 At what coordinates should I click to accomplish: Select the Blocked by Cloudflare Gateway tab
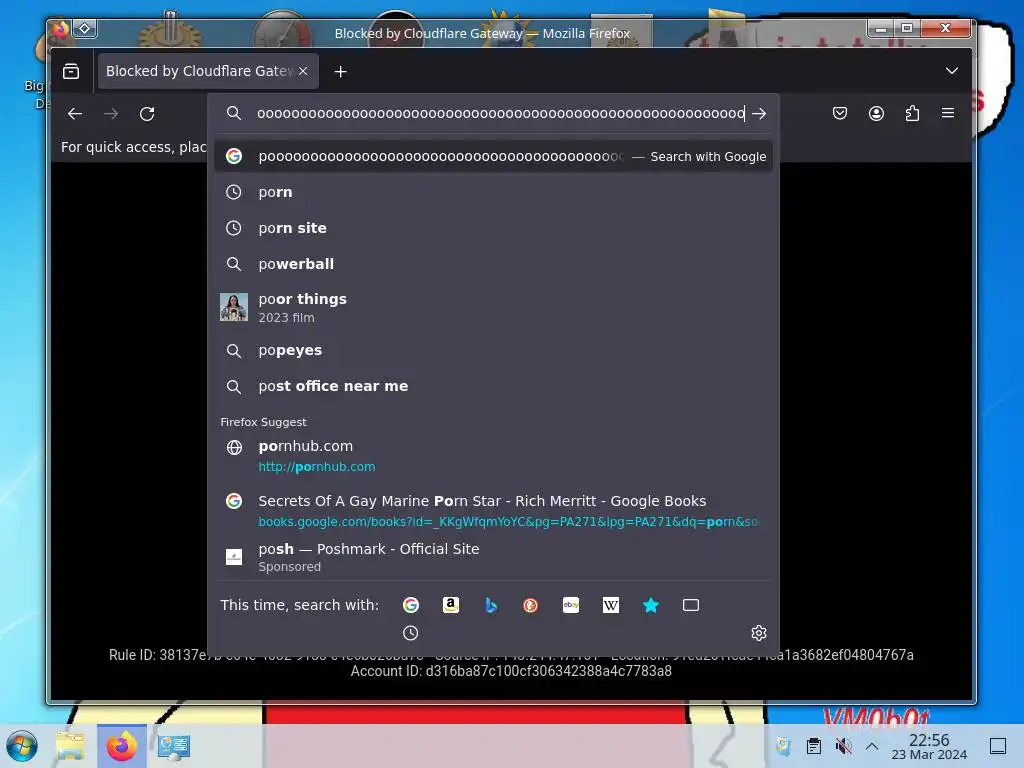click(208, 71)
